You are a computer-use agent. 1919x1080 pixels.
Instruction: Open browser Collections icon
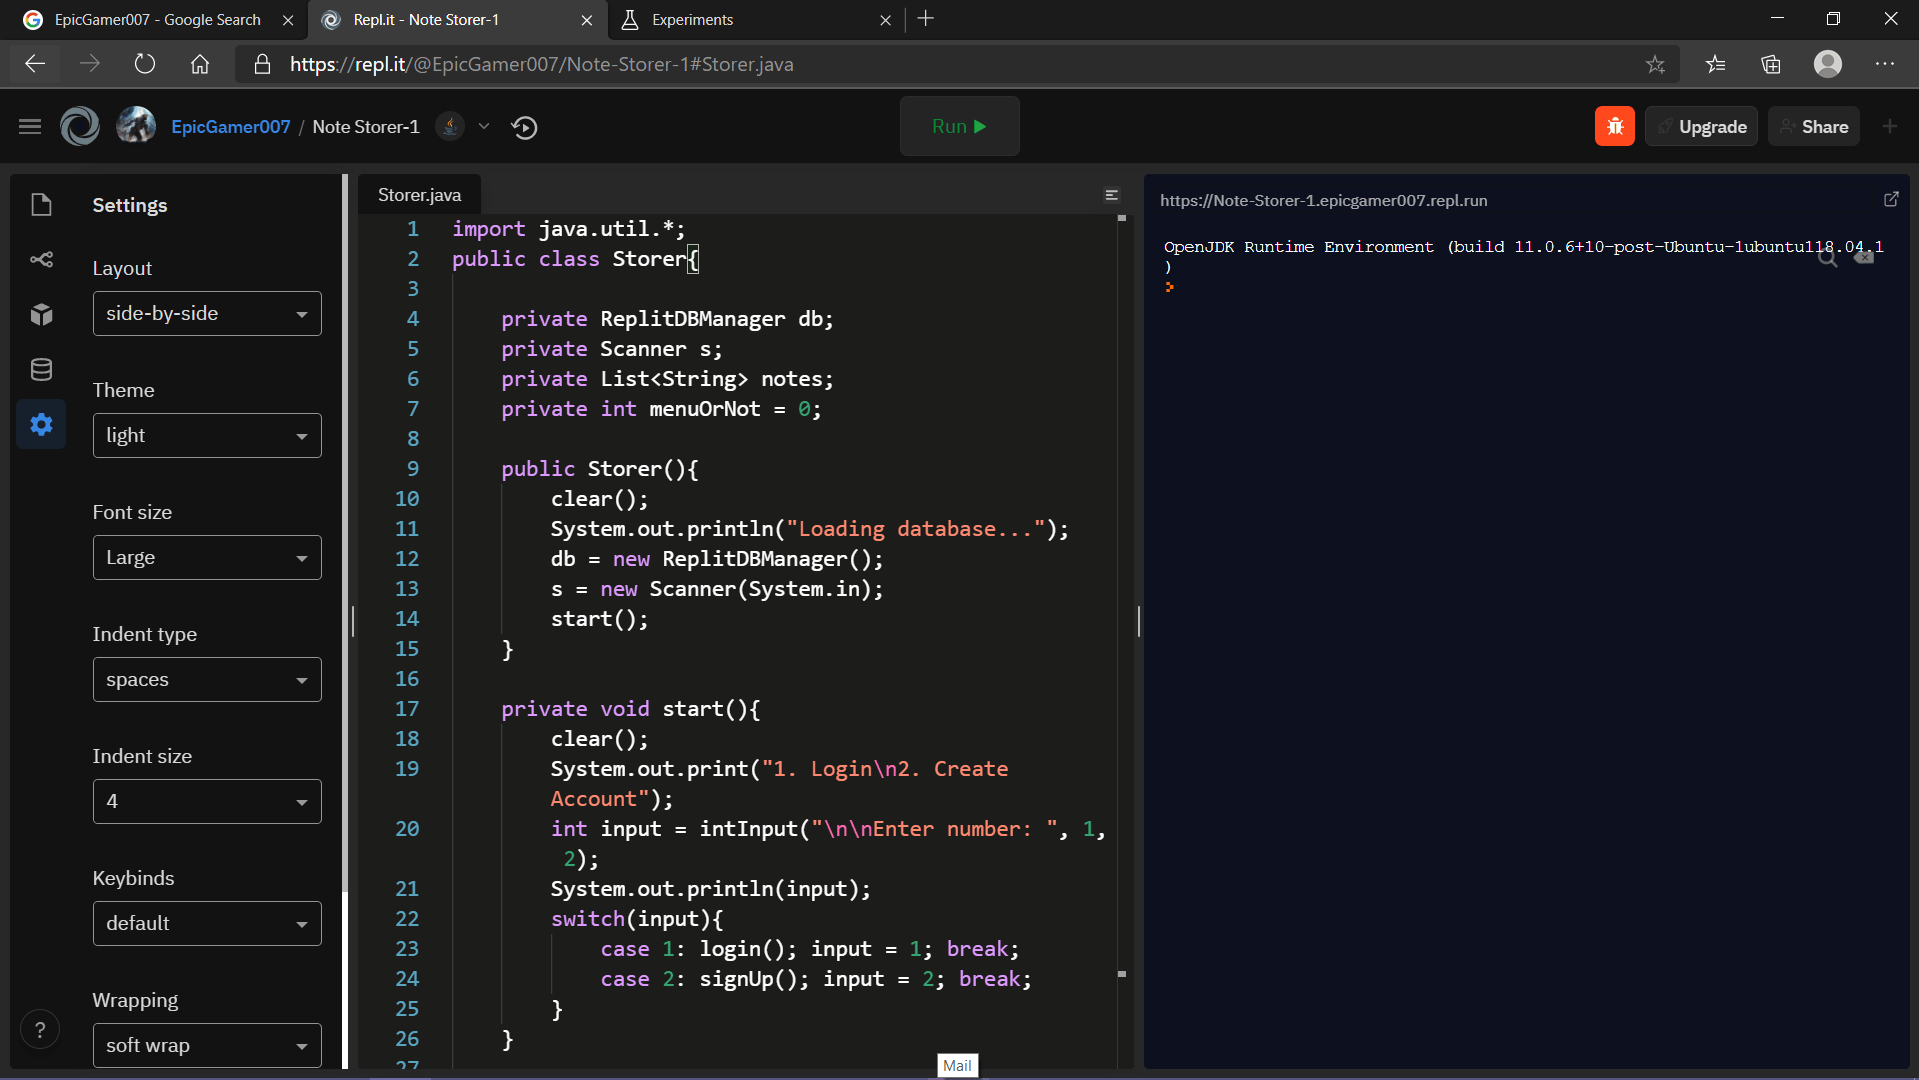(1771, 64)
